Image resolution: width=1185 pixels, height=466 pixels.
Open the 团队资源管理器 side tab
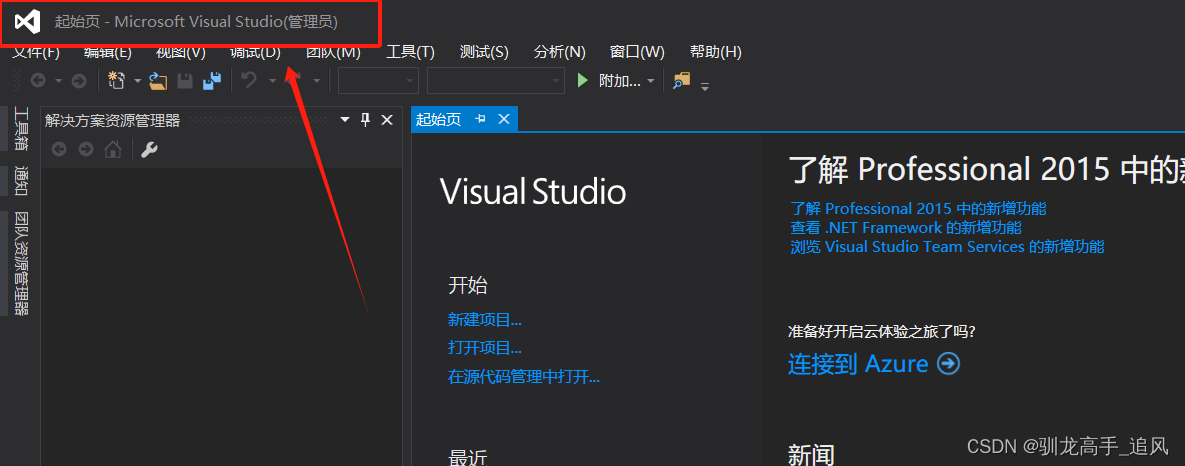pos(20,263)
